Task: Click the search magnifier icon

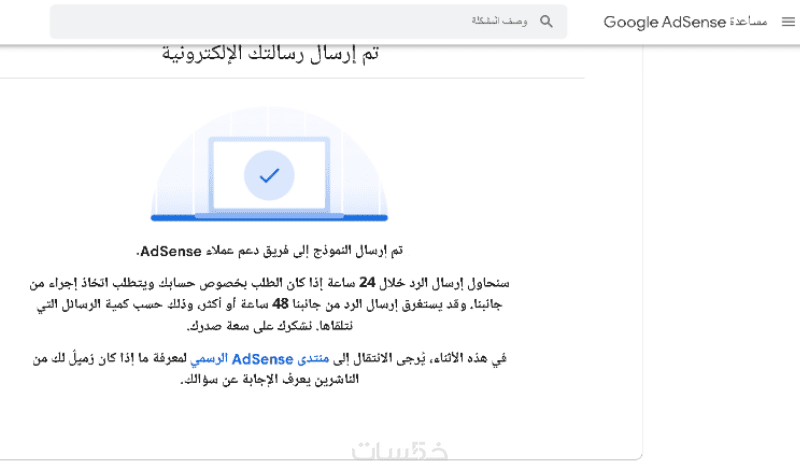Action: coord(546,21)
